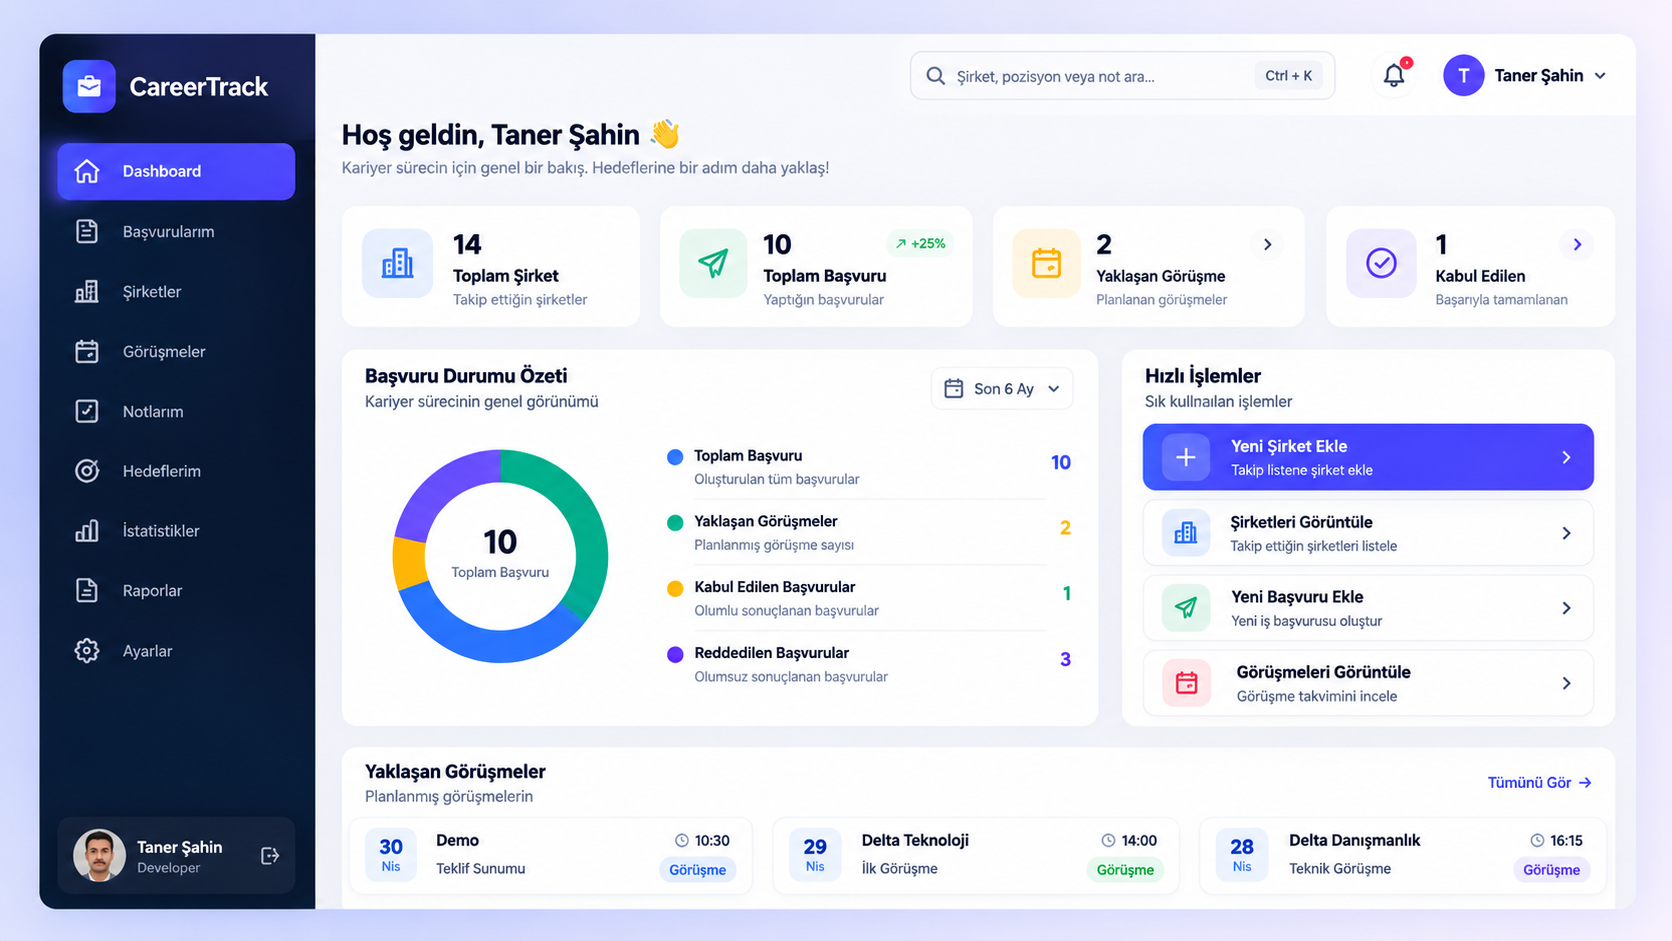
Task: Click the Görüşme tag on Delta Teknoloji
Action: coord(1125,870)
